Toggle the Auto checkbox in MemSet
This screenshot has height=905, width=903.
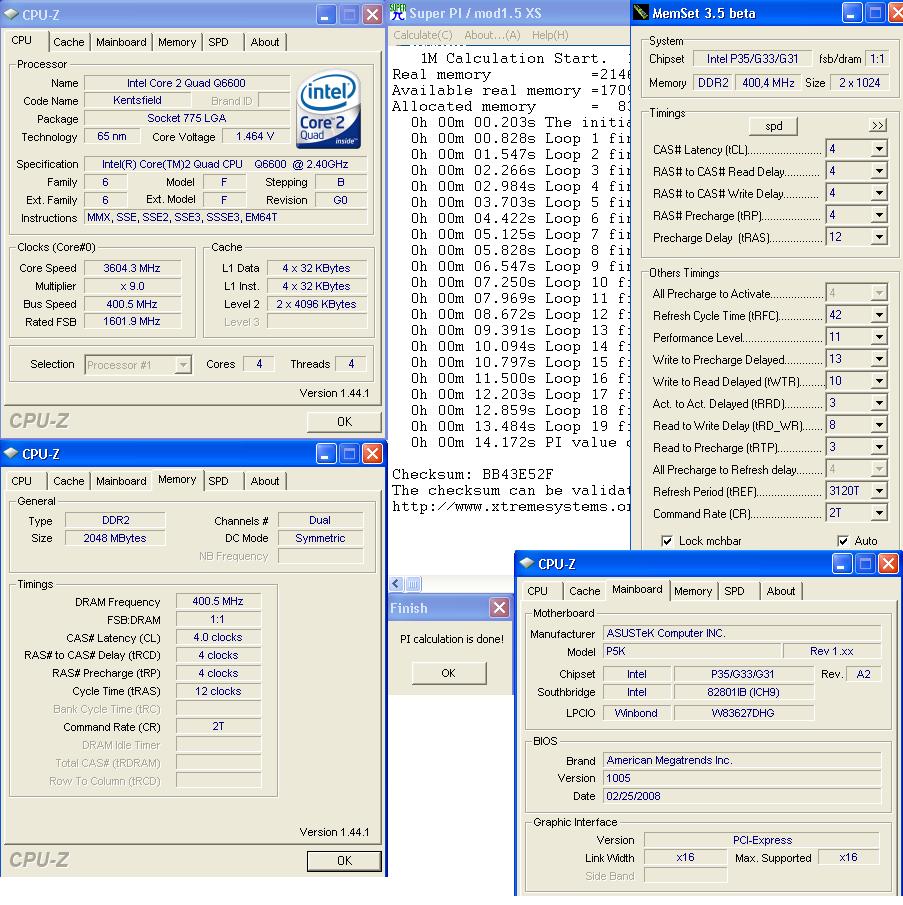click(x=843, y=541)
